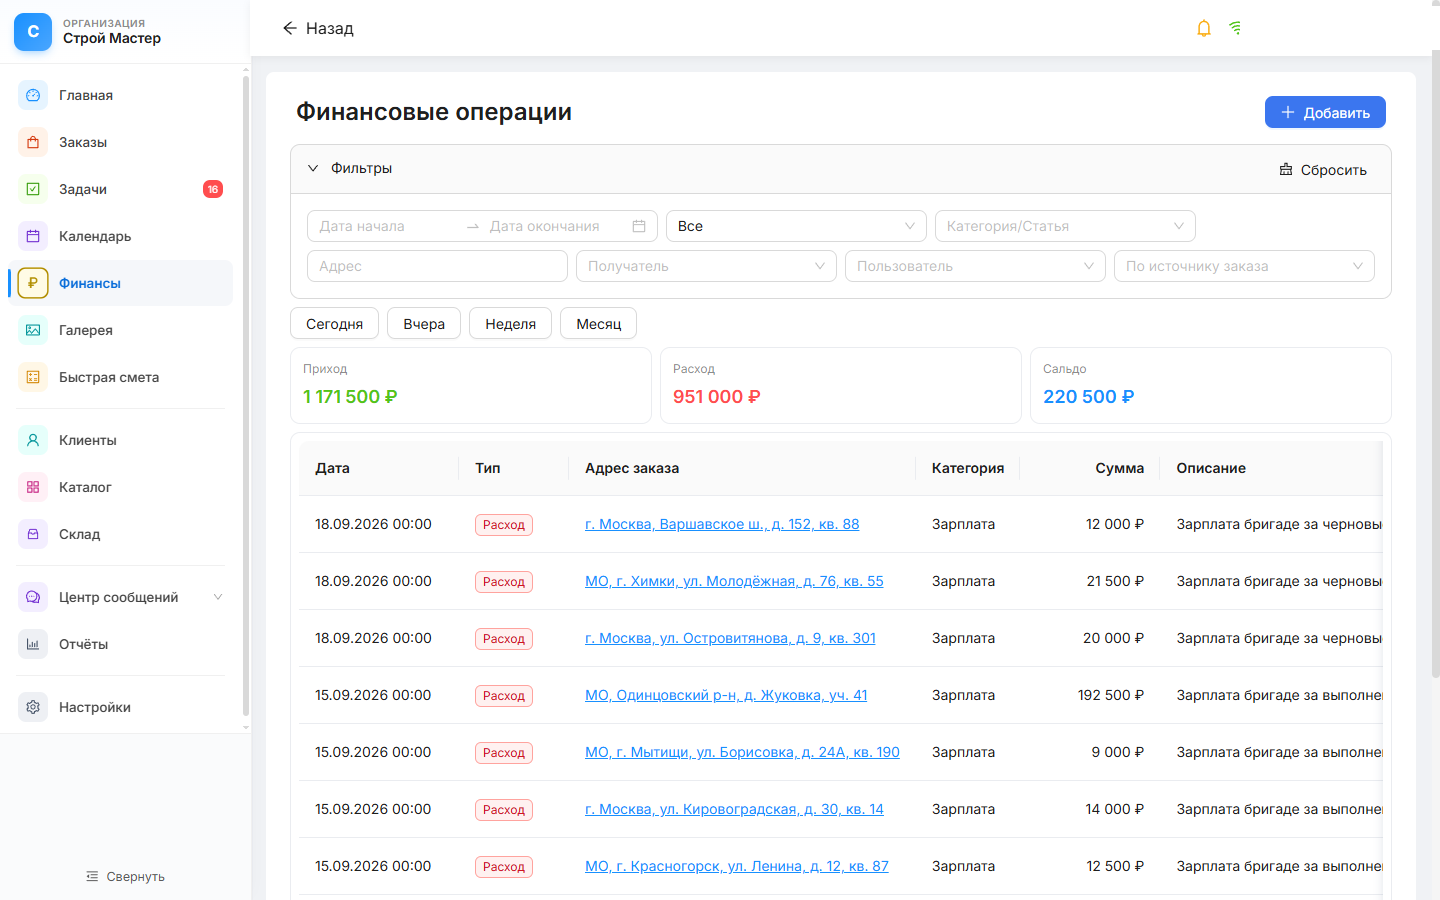Screen dimensions: 1440x900
Task: Click the date range calendar icon
Action: tap(639, 226)
